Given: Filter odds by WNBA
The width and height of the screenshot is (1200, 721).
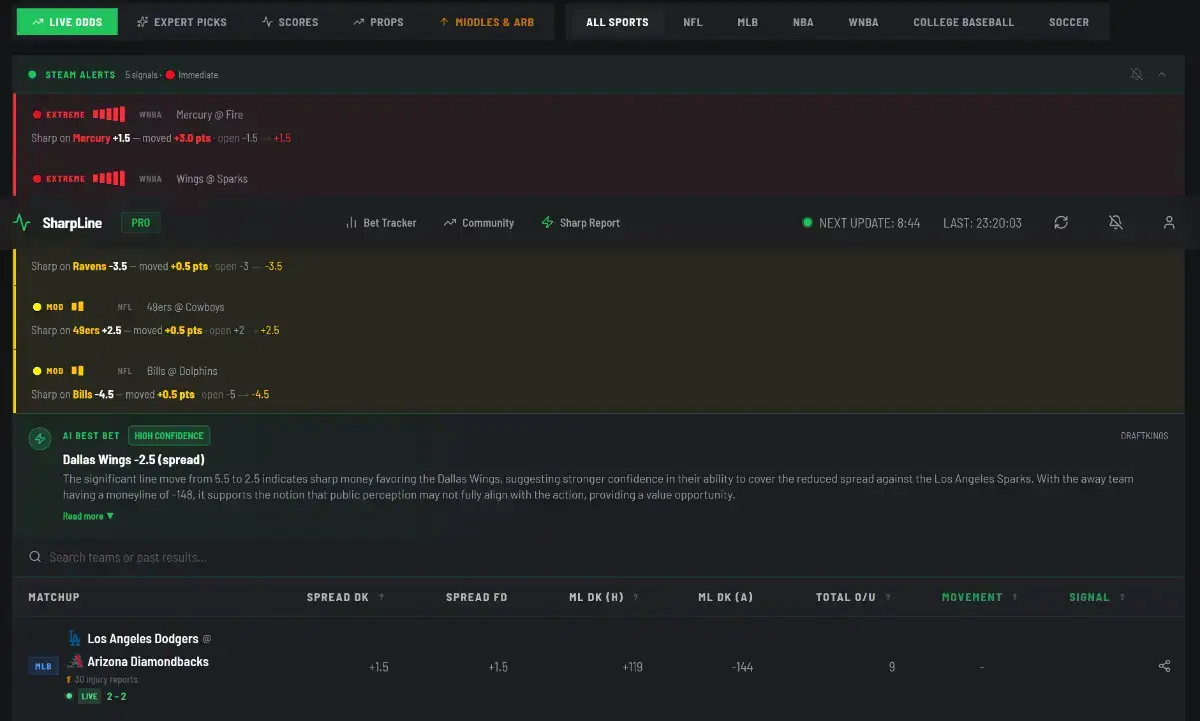Looking at the screenshot, I should 863,22.
